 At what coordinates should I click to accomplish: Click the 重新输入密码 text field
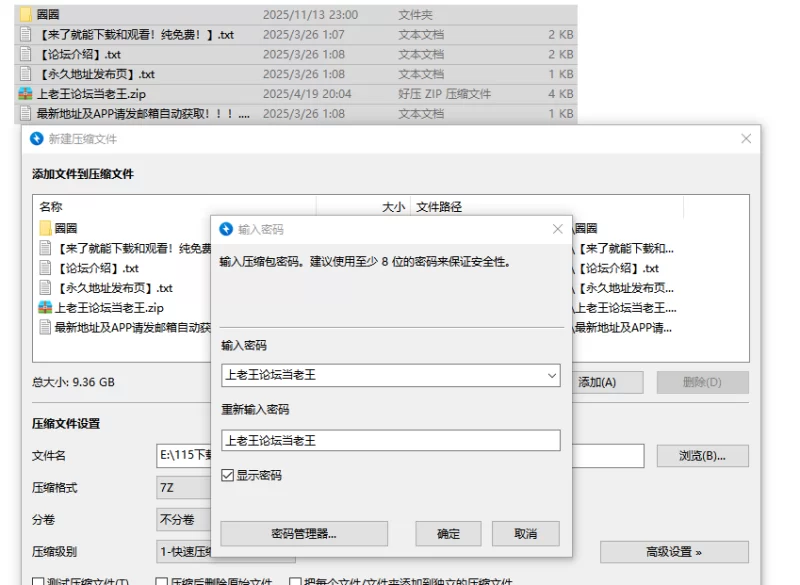(x=390, y=440)
